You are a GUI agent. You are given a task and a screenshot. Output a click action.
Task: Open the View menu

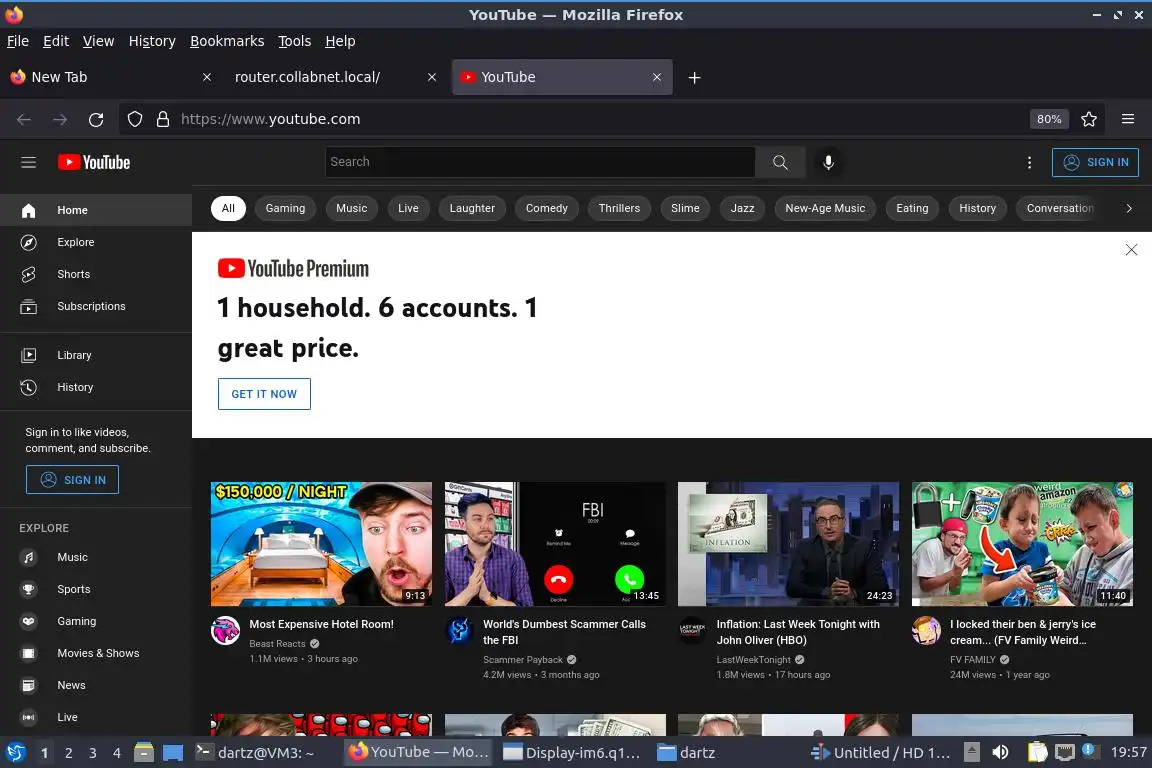(98, 41)
